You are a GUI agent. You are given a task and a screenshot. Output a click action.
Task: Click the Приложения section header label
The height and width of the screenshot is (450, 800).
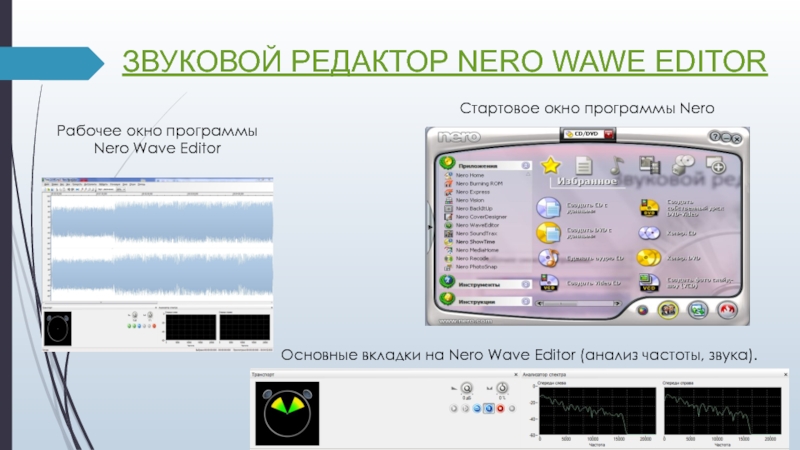[477, 166]
